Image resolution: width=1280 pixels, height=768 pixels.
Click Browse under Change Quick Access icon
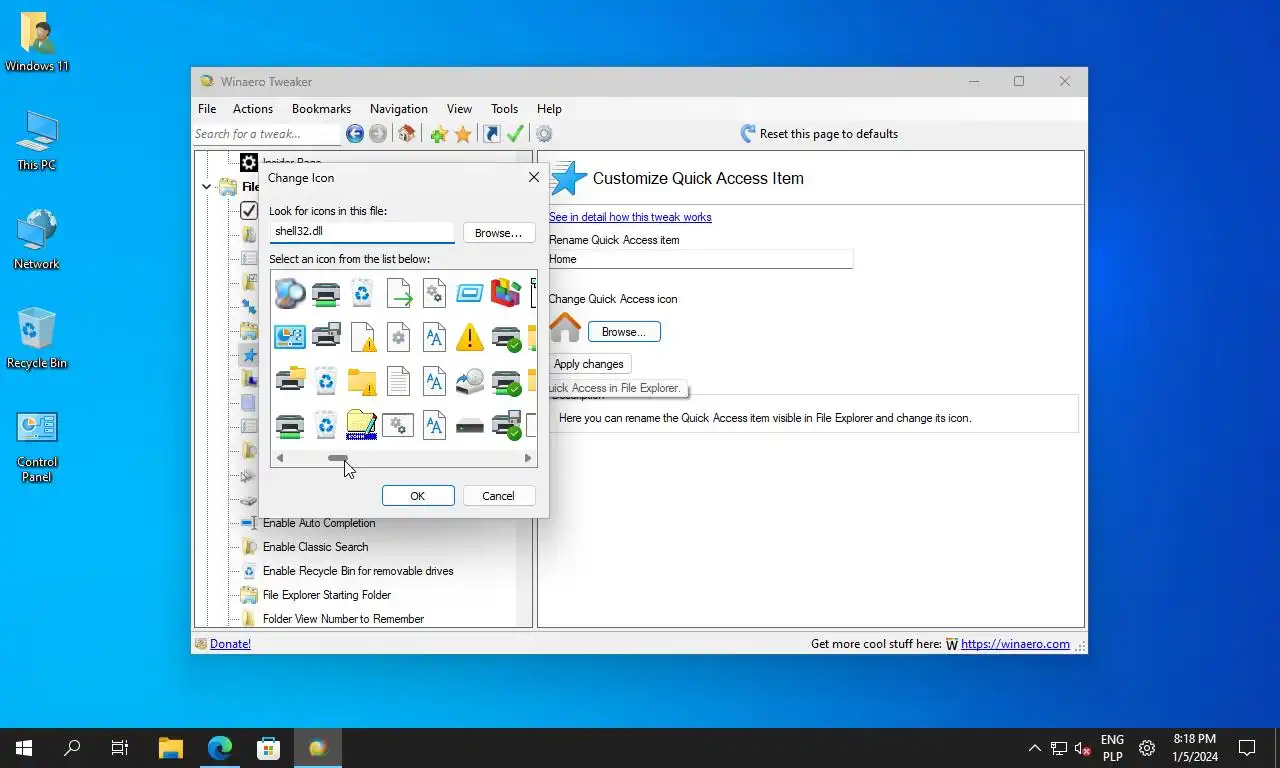coord(624,332)
